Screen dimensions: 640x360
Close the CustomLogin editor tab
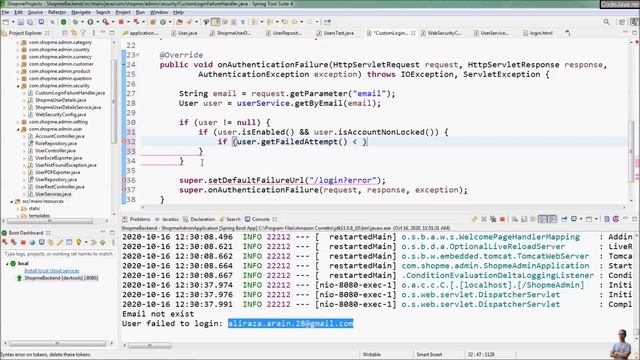(413, 33)
